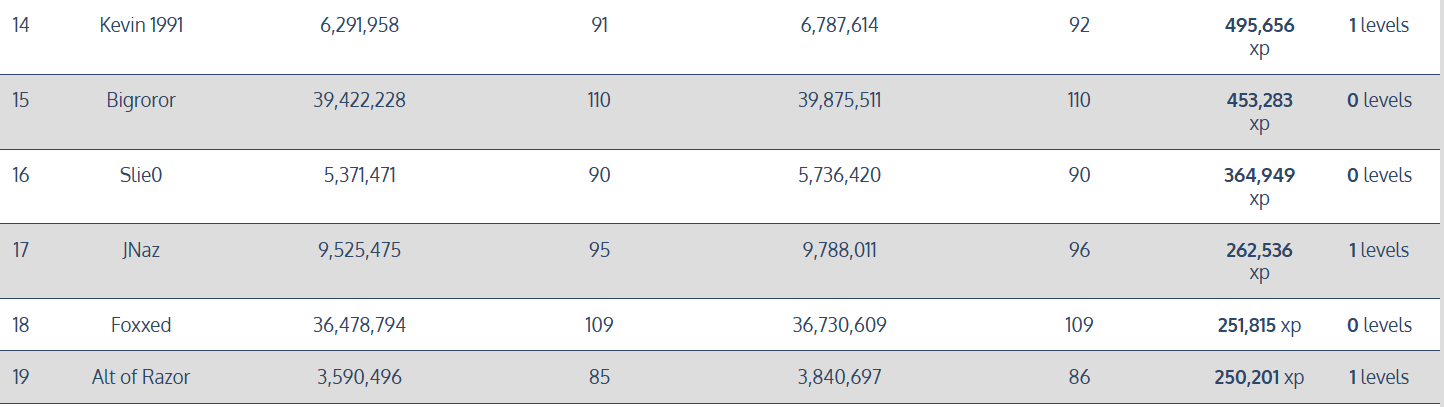This screenshot has height=407, width=1444.
Task: Click Kevin 1991's 495,656 xp gain
Action: 1260,37
